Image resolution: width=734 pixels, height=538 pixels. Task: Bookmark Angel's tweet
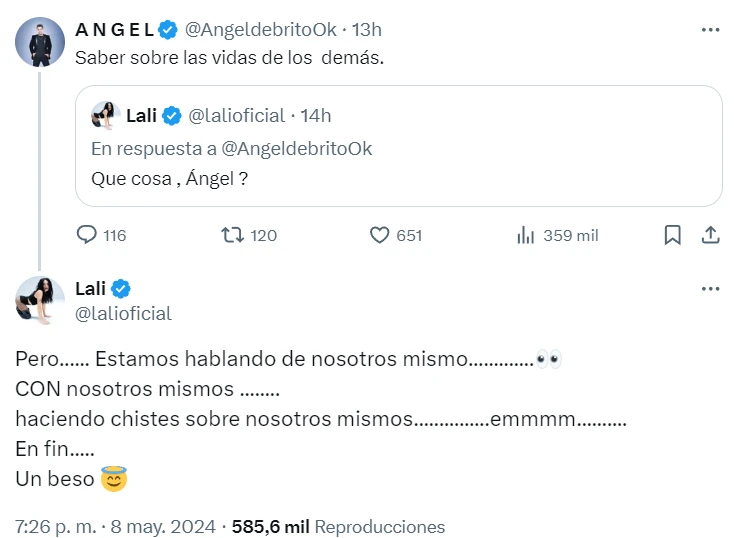pyautogui.click(x=673, y=235)
